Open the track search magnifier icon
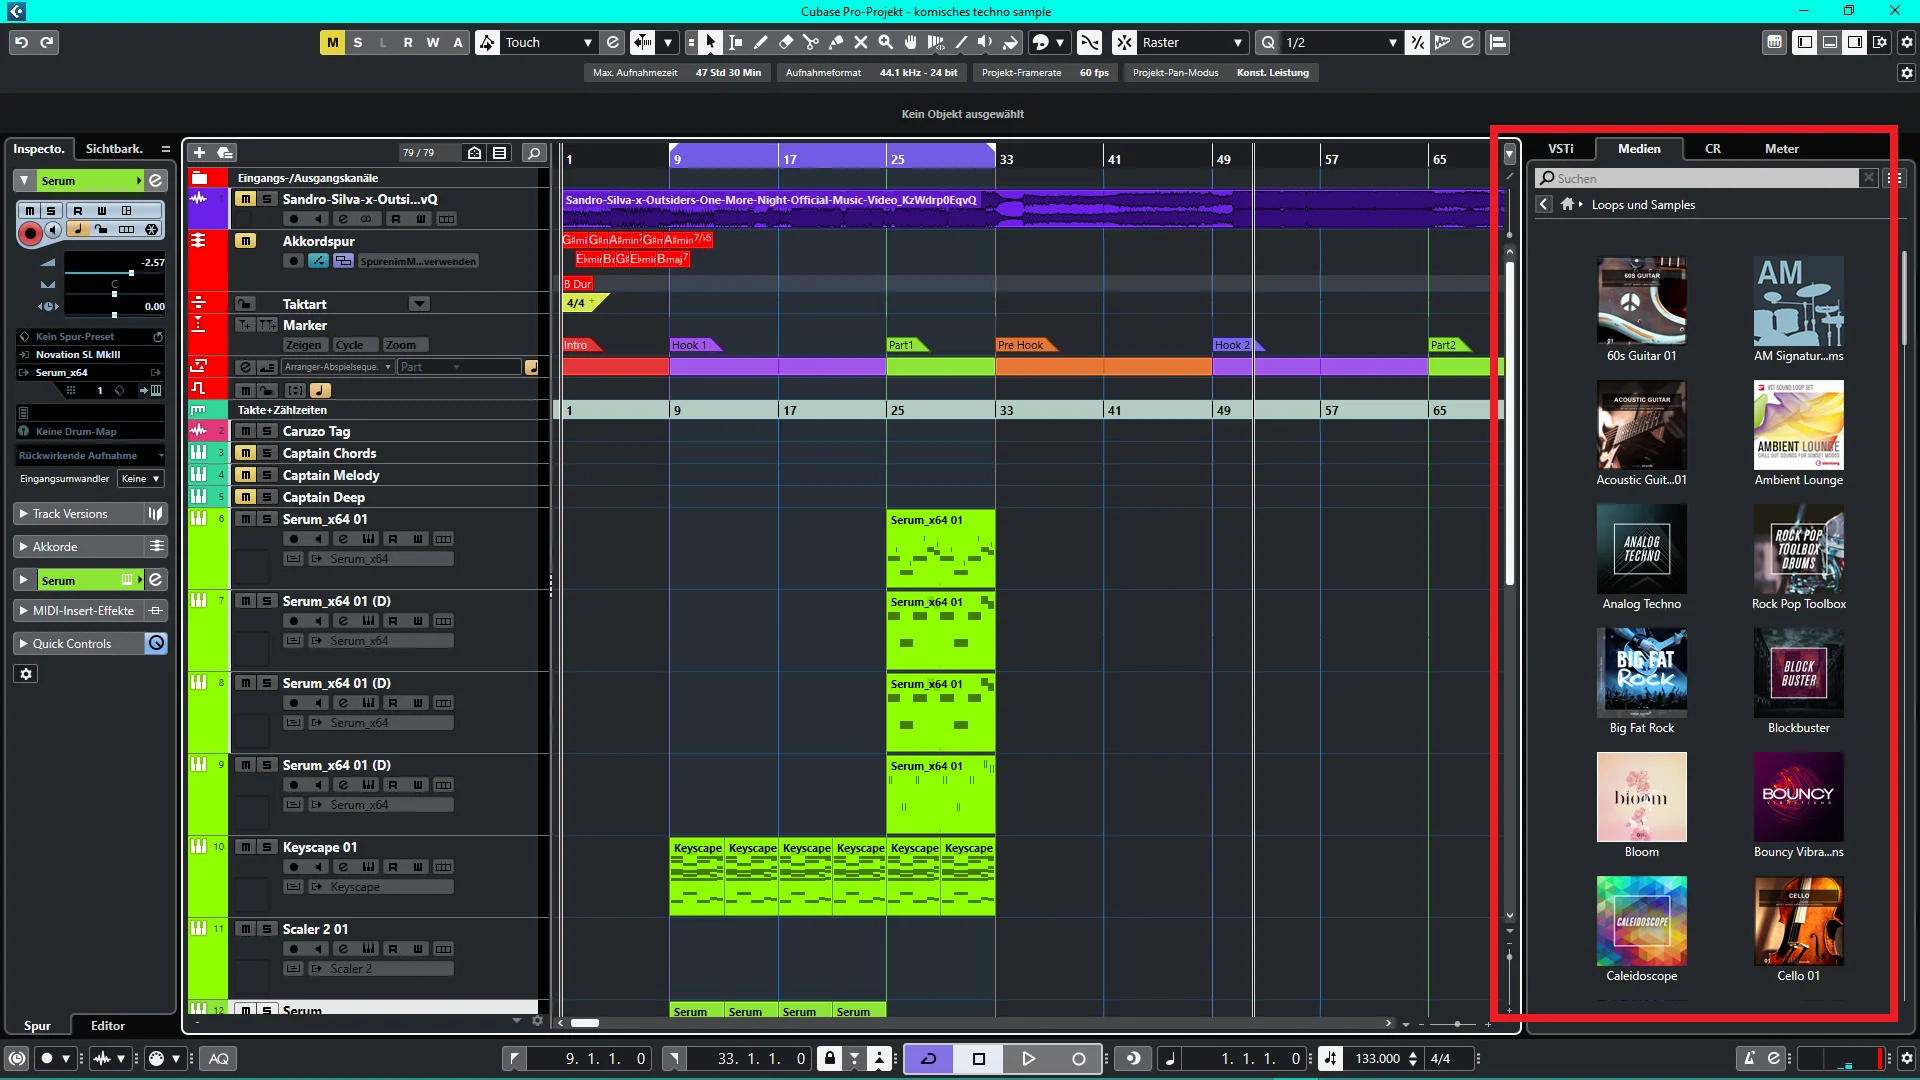 [x=534, y=152]
